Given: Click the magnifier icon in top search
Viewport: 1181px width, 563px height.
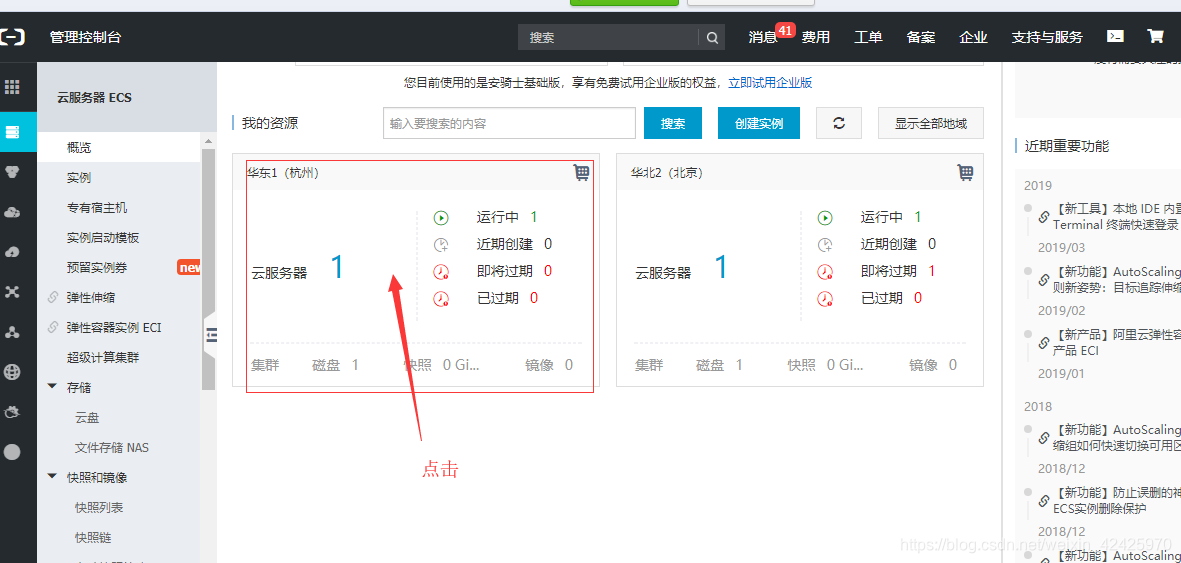Looking at the screenshot, I should click(x=712, y=37).
